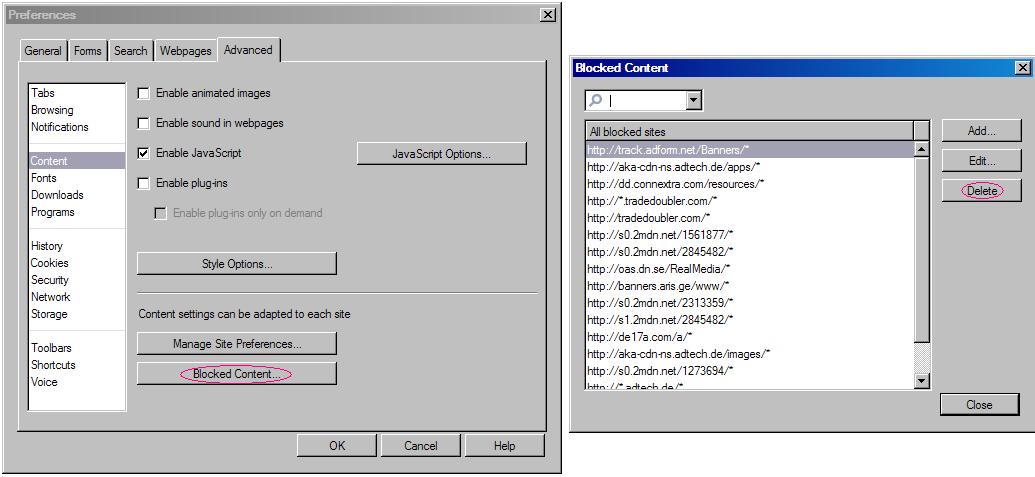Select http://tradedoubler.com/* entry

point(749,218)
